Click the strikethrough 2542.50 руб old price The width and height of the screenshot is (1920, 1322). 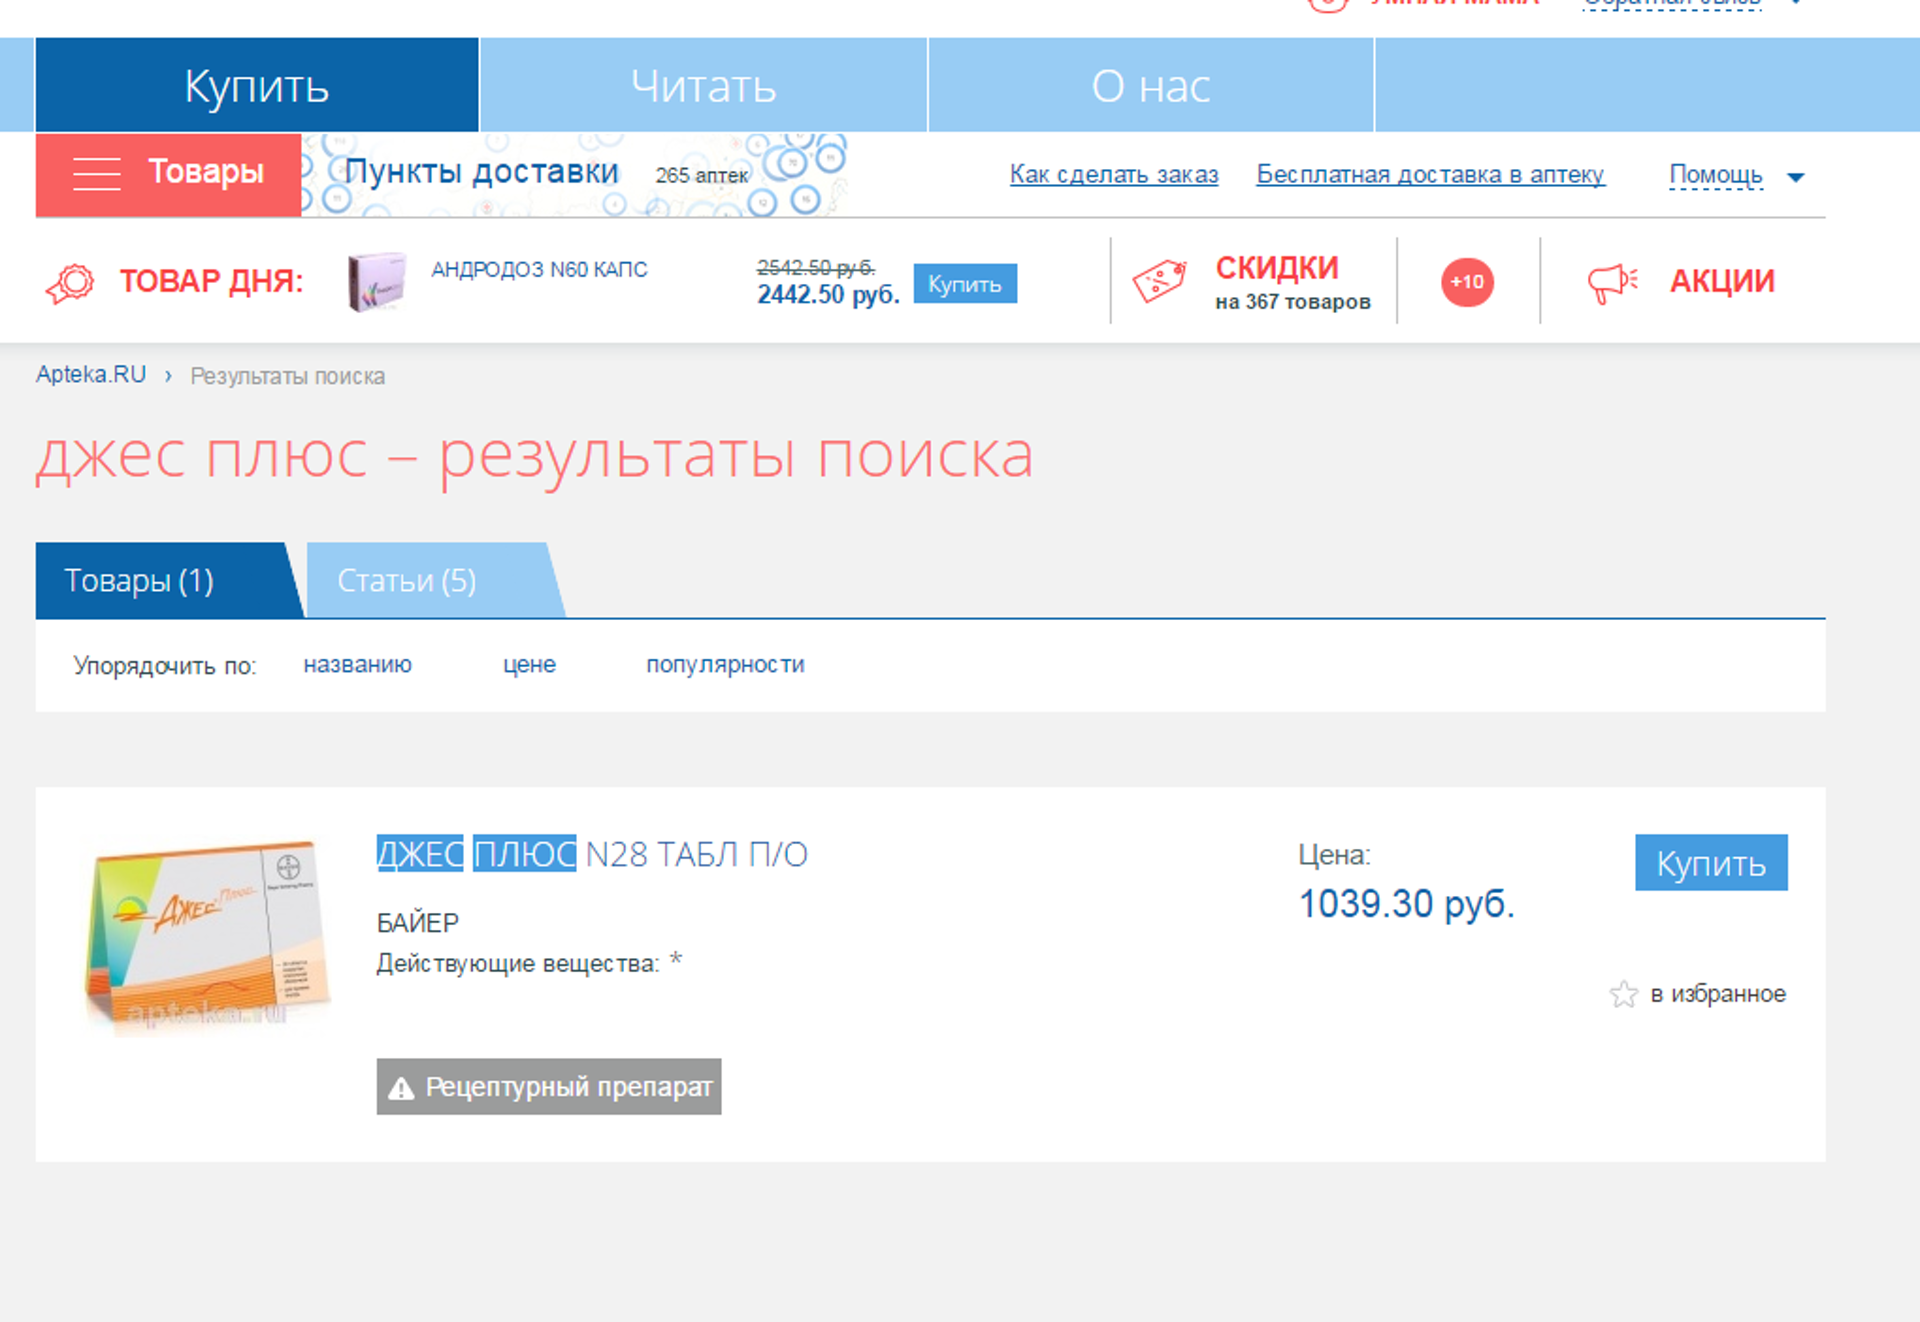tap(816, 267)
